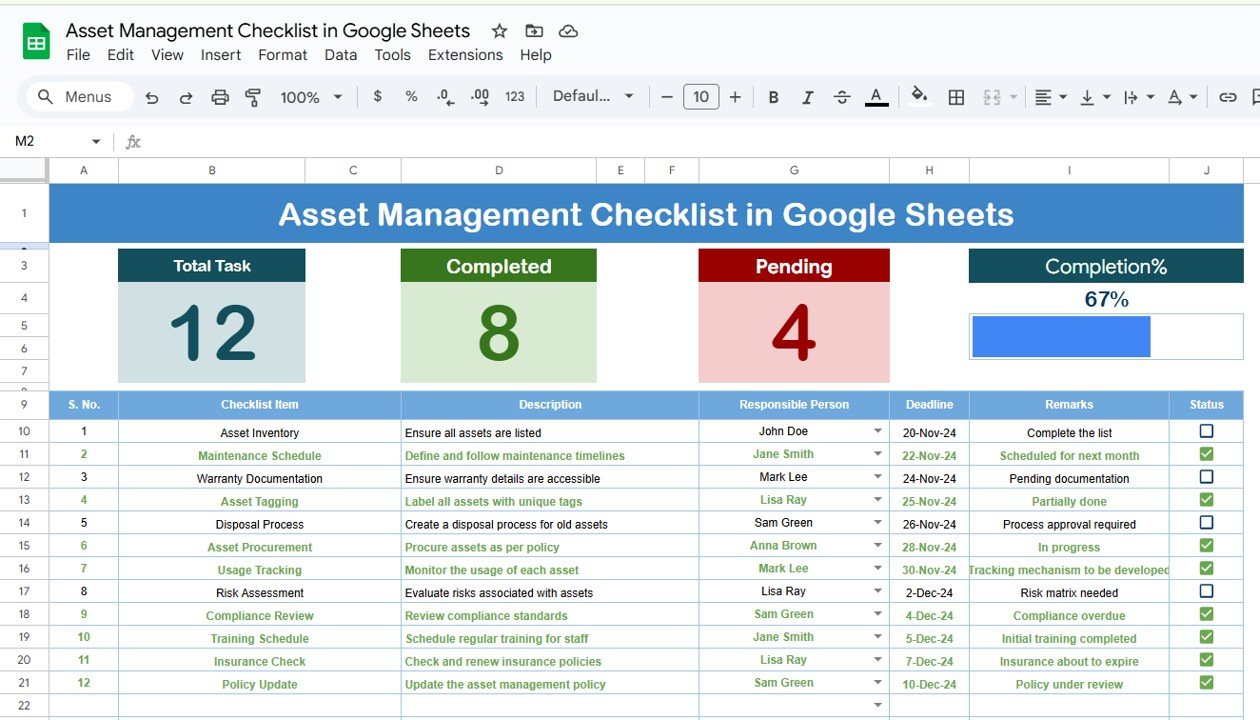Click the font size input field
This screenshot has width=1260, height=720.
[701, 97]
